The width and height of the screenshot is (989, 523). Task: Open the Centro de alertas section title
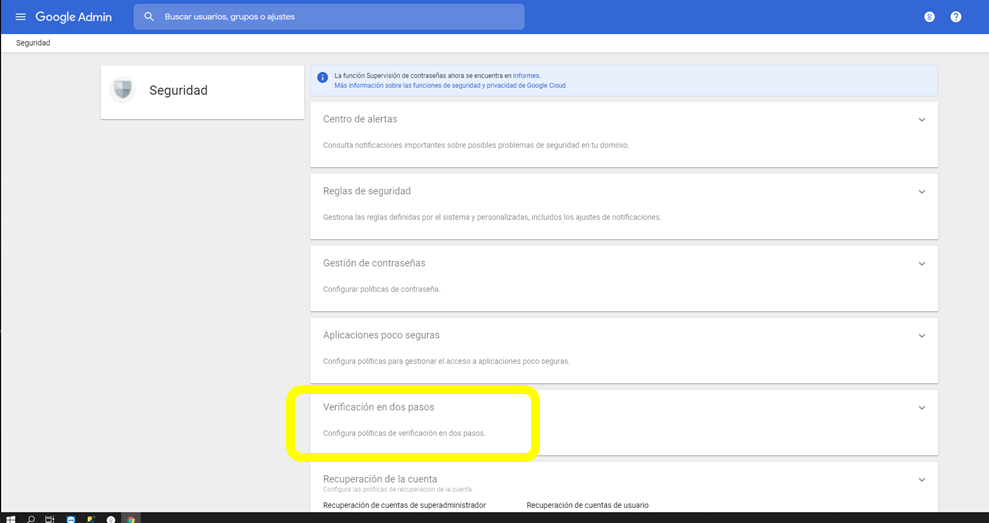click(360, 119)
